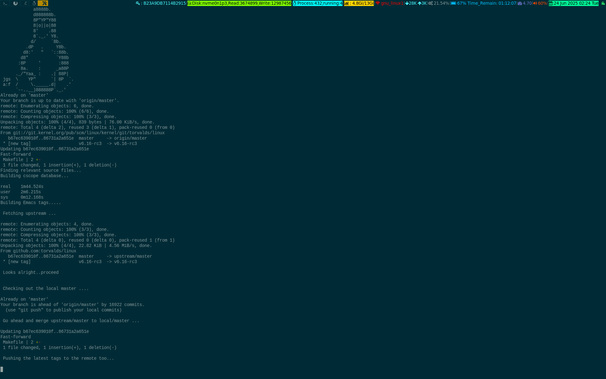
Task: Switch to the first terminal workspace icon
Action: [x=5, y=3]
